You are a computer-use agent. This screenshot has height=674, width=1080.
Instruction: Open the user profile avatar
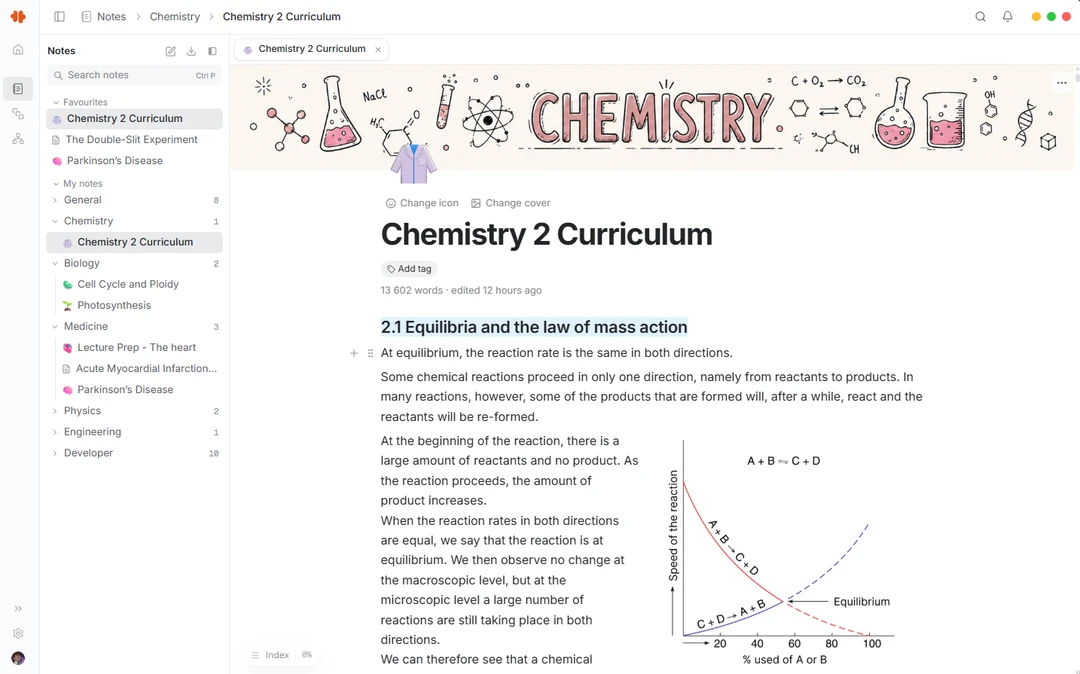click(19, 658)
